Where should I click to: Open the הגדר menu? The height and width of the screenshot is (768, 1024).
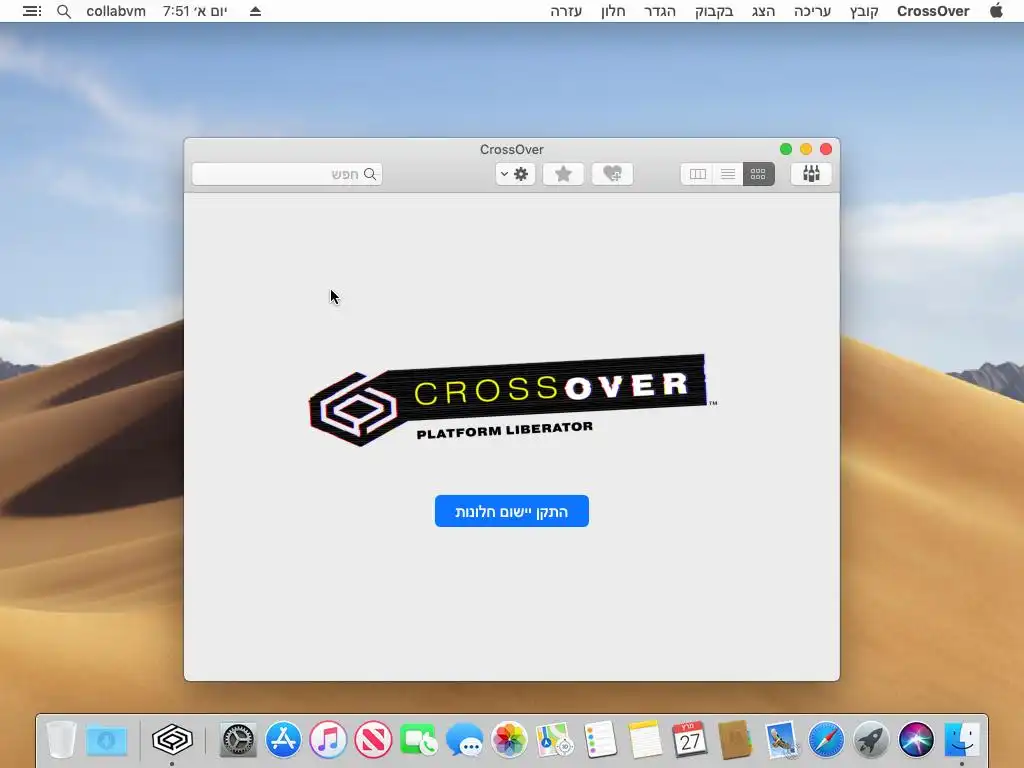tap(660, 11)
